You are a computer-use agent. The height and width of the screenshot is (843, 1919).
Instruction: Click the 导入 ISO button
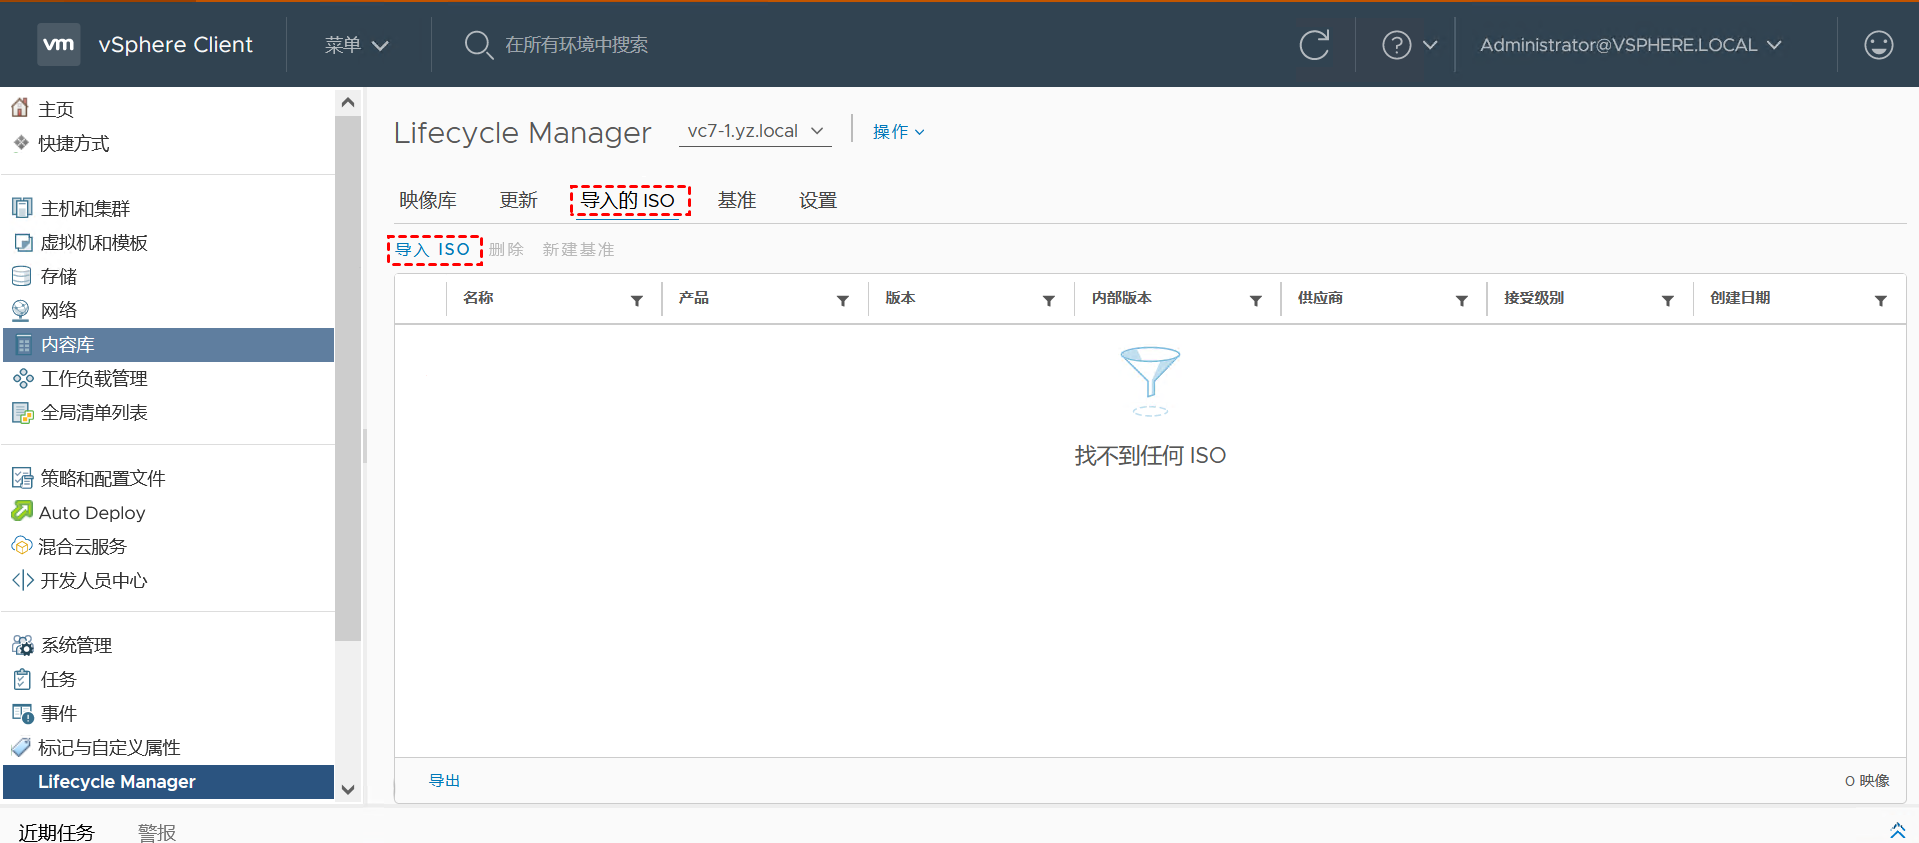433,249
